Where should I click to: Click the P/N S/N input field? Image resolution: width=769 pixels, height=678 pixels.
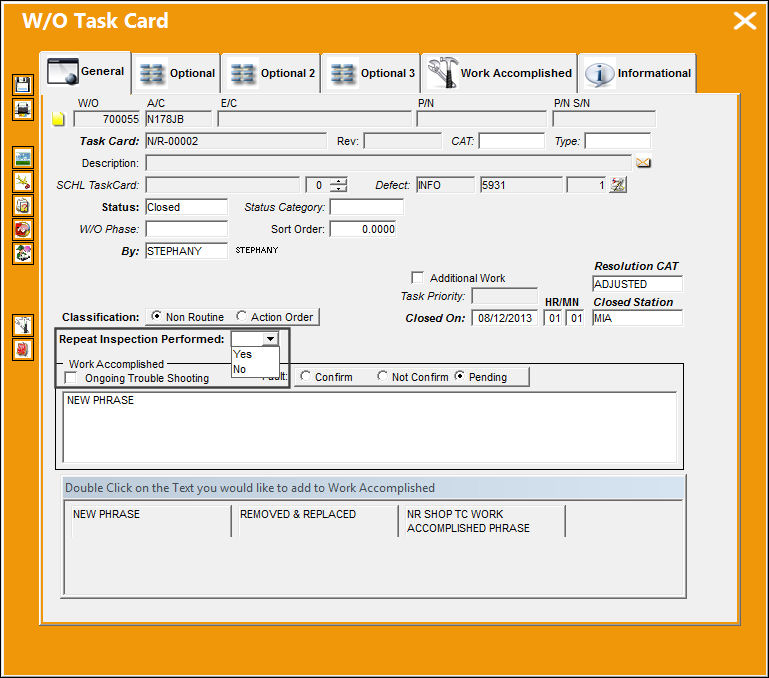coord(604,119)
